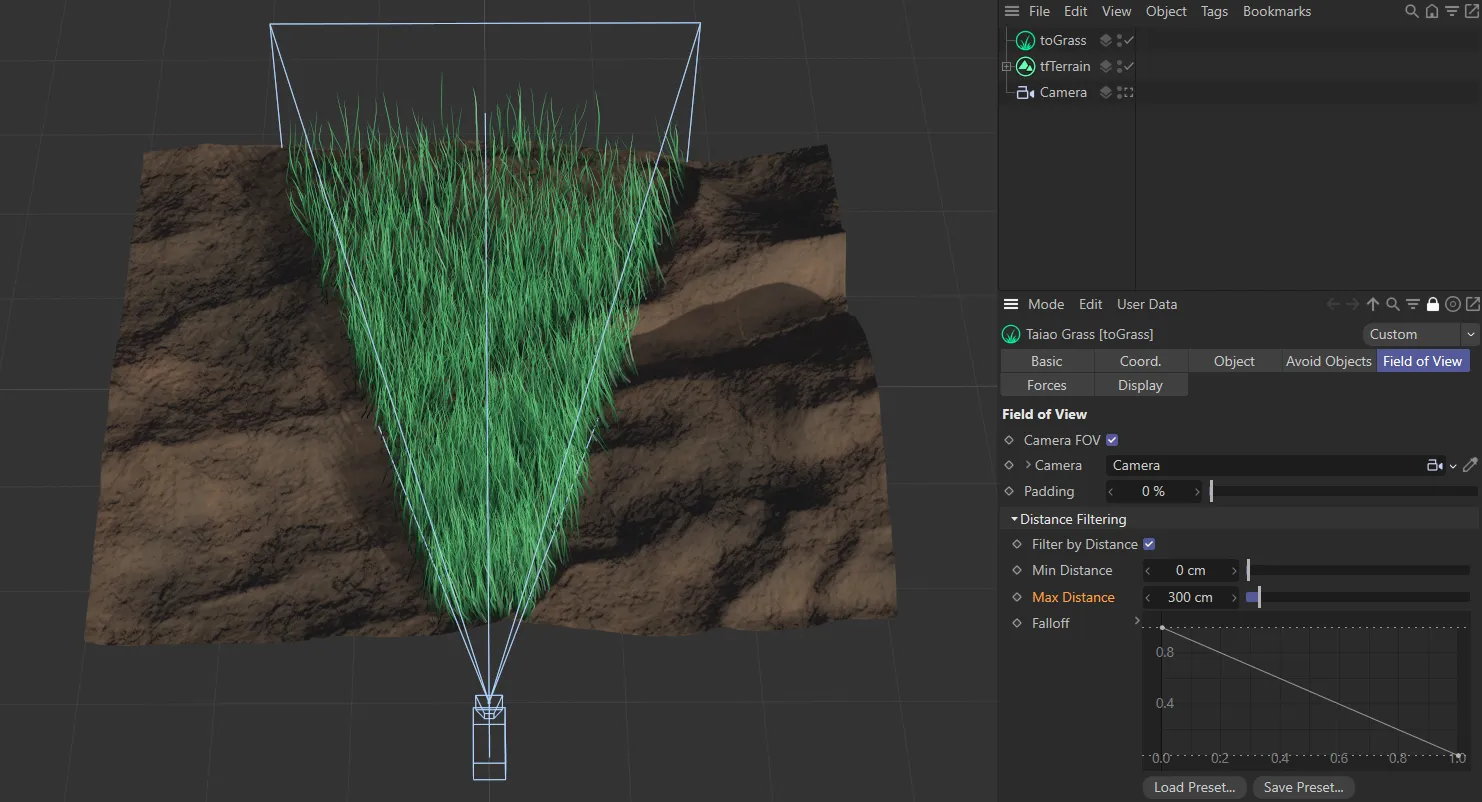
Task: Click the up arrow in Attribute Manager
Action: coord(1373,305)
